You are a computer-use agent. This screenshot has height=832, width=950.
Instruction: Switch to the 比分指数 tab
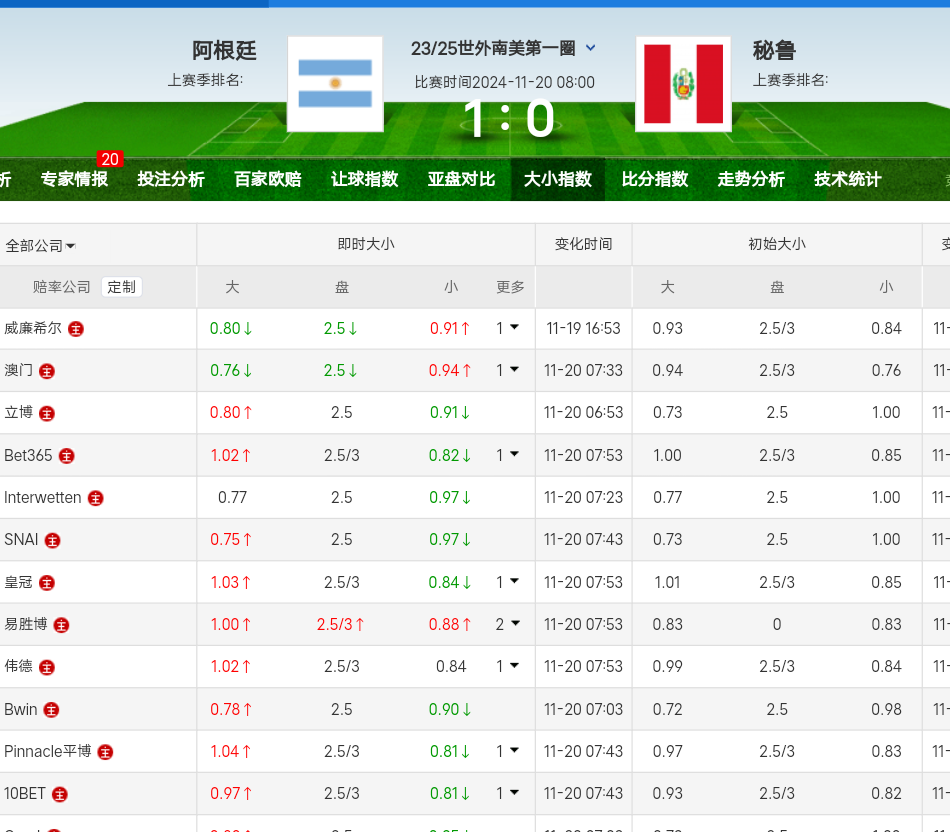(x=655, y=179)
